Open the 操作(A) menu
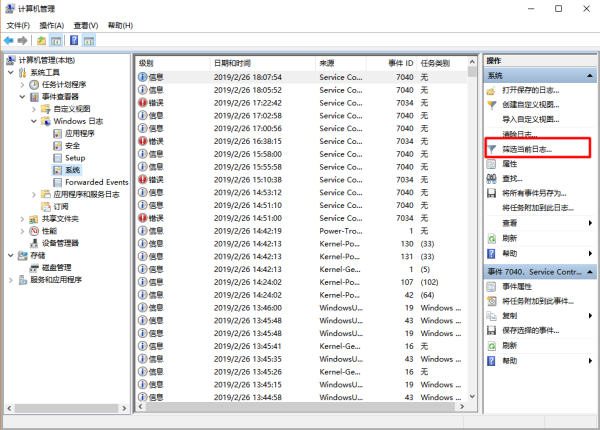600x430 pixels. [52, 26]
